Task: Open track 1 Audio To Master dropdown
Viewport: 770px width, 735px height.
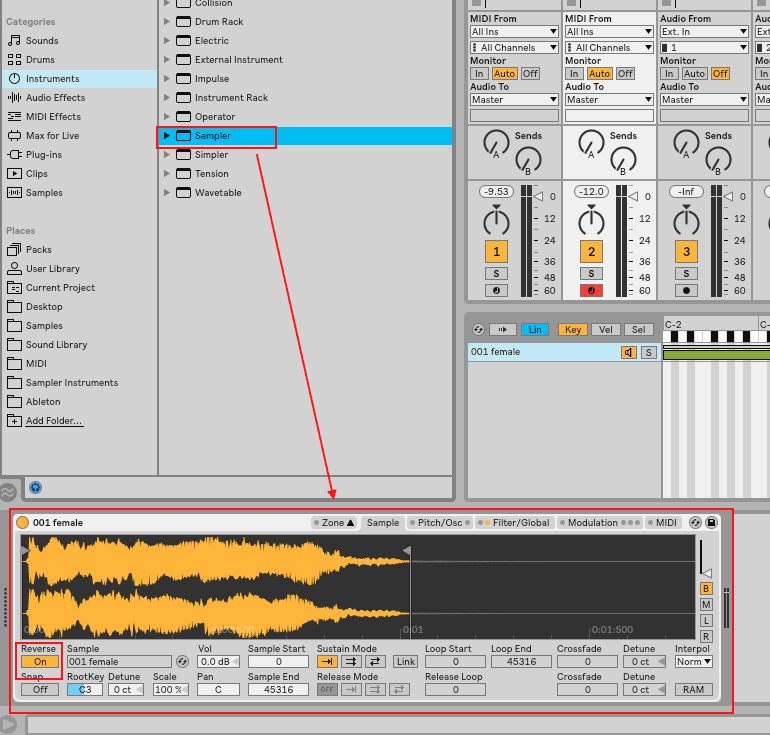Action: coord(514,99)
